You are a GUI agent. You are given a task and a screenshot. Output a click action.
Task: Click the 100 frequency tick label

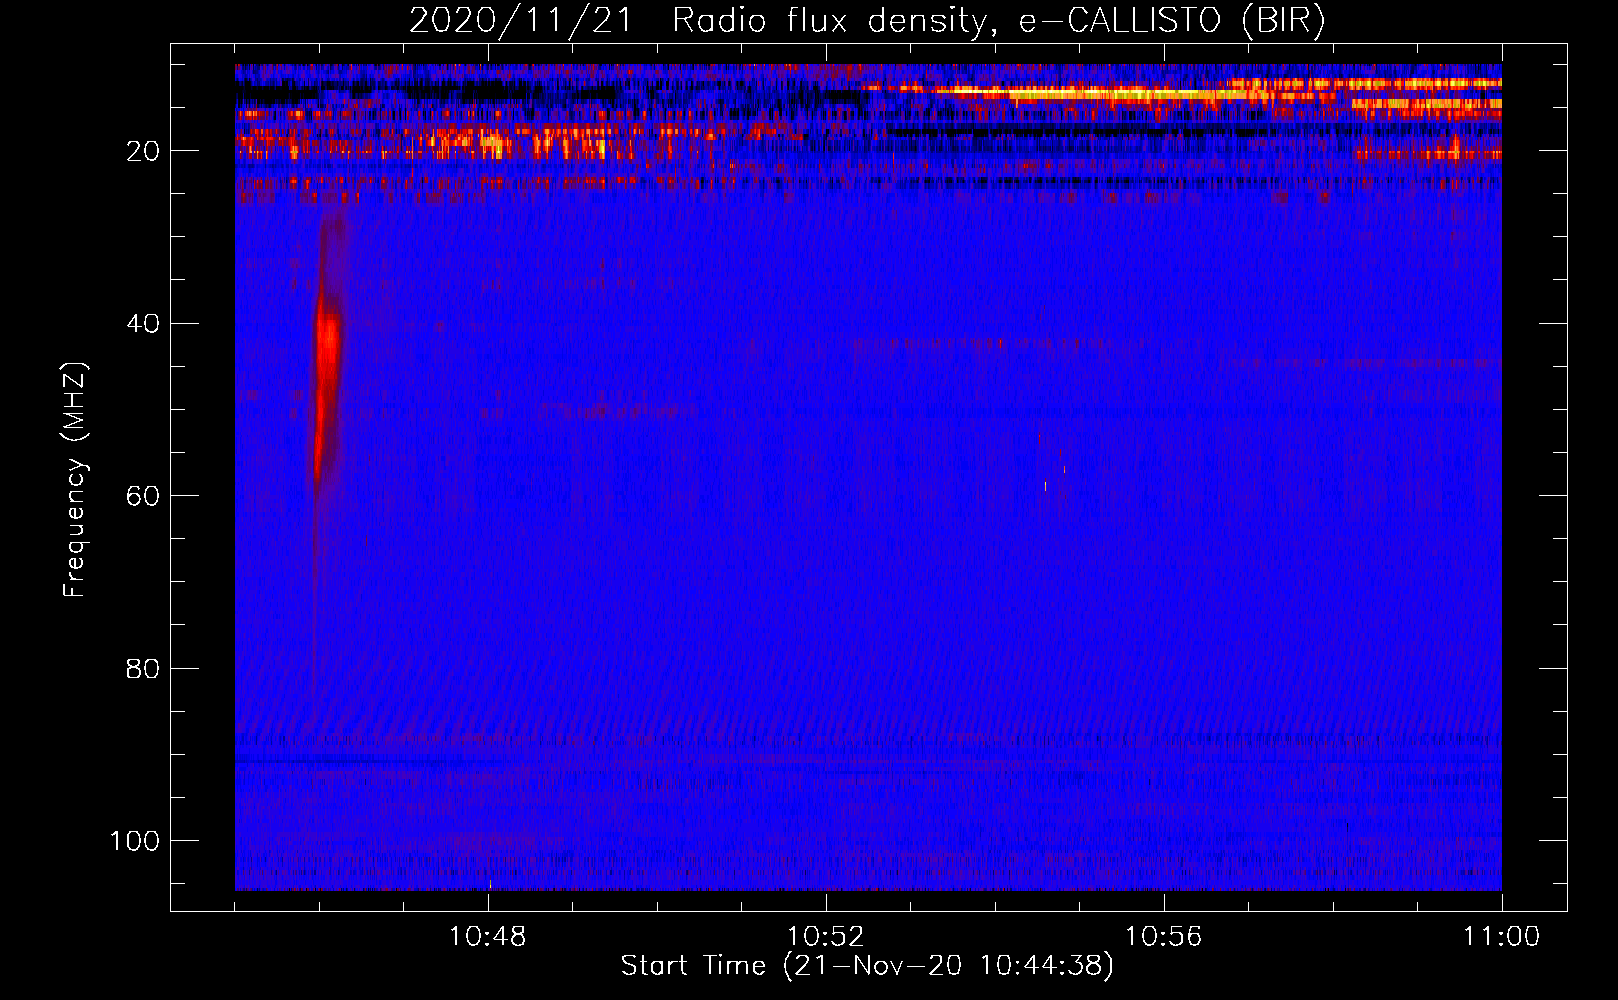click(135, 841)
